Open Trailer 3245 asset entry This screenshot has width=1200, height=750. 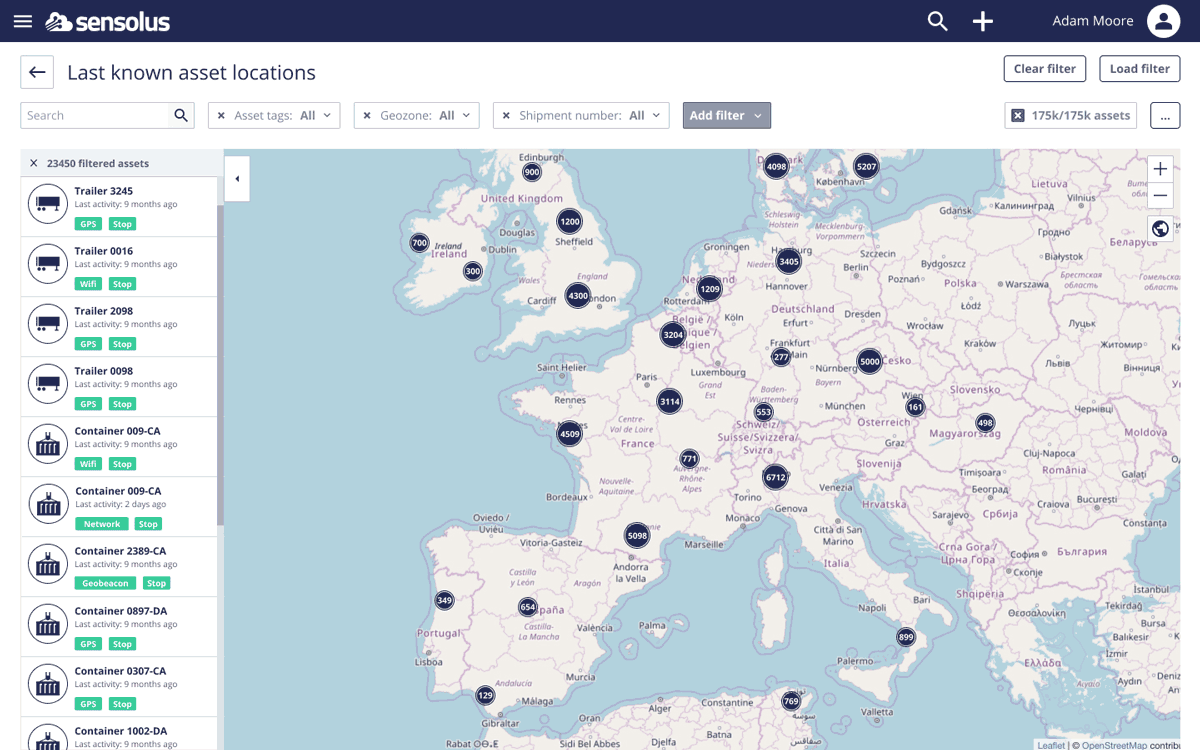point(119,207)
